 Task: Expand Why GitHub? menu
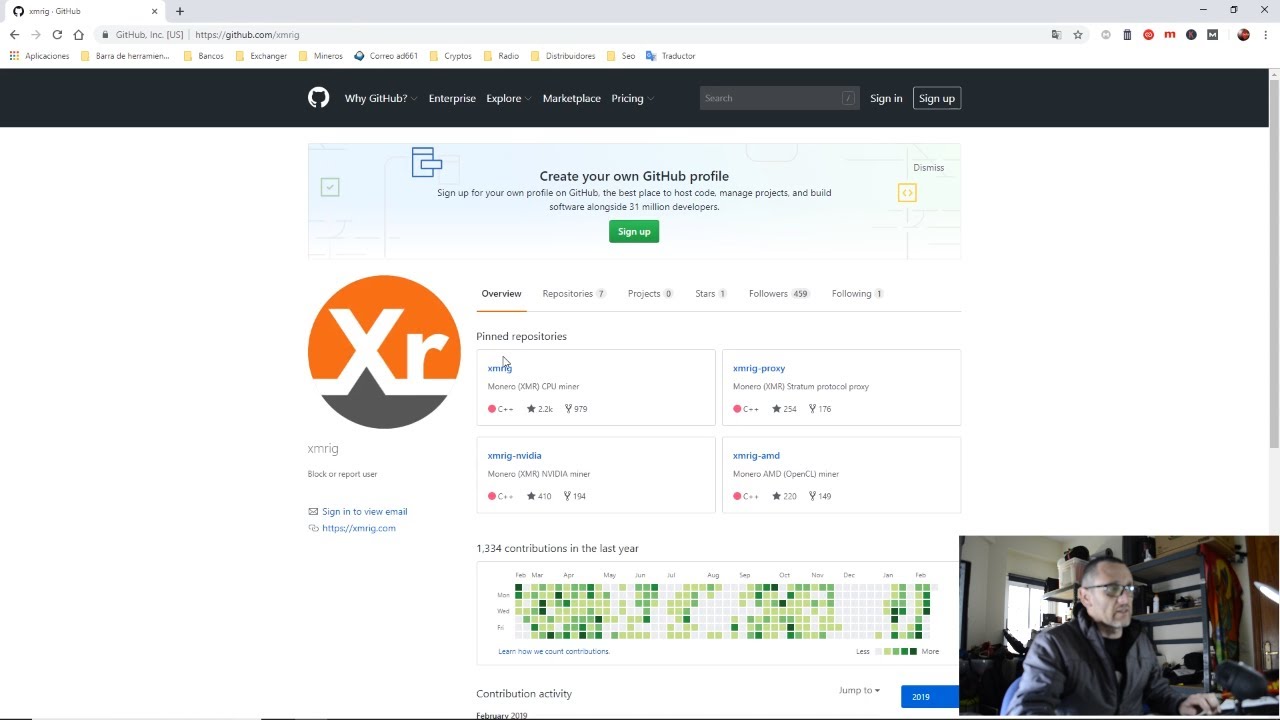[x=381, y=98]
